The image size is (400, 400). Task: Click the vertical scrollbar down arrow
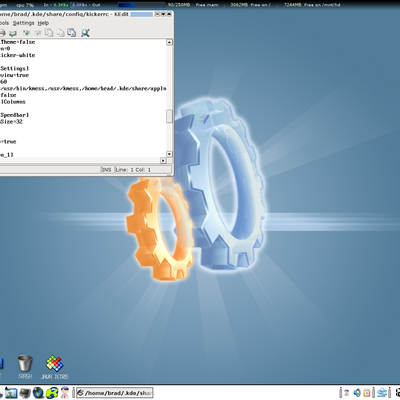[x=169, y=154]
